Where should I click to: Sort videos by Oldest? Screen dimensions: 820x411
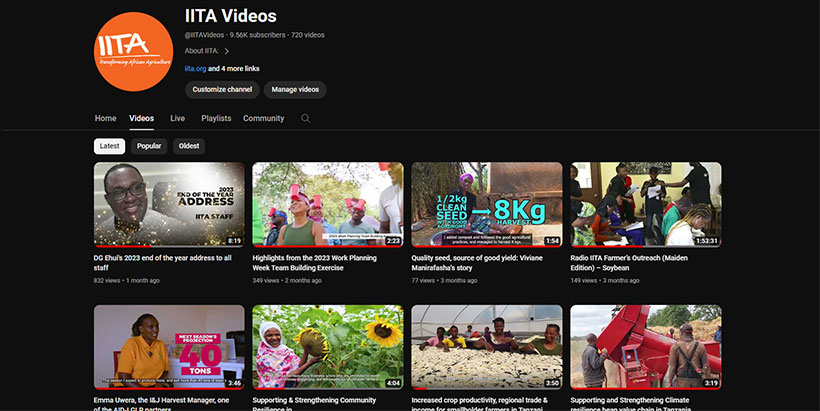188,146
